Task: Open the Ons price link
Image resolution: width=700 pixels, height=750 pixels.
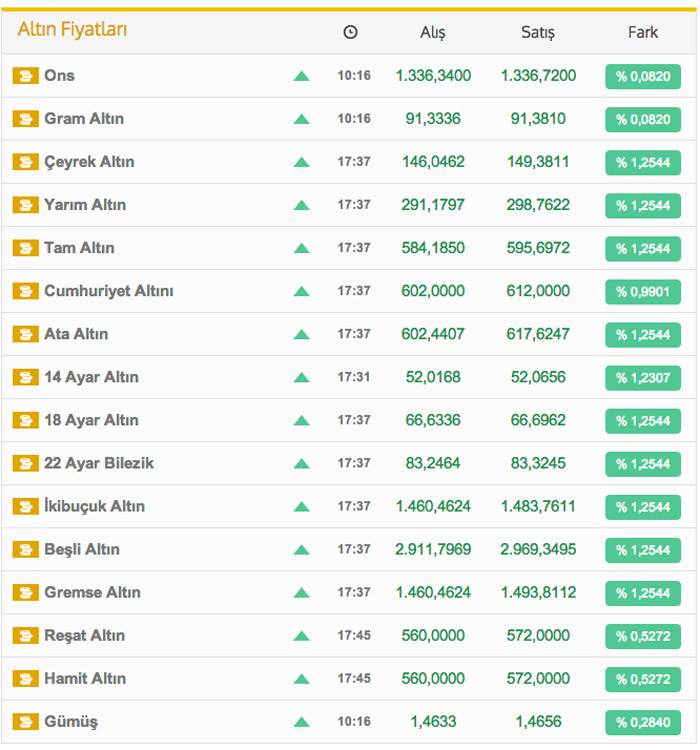Action: (x=59, y=76)
